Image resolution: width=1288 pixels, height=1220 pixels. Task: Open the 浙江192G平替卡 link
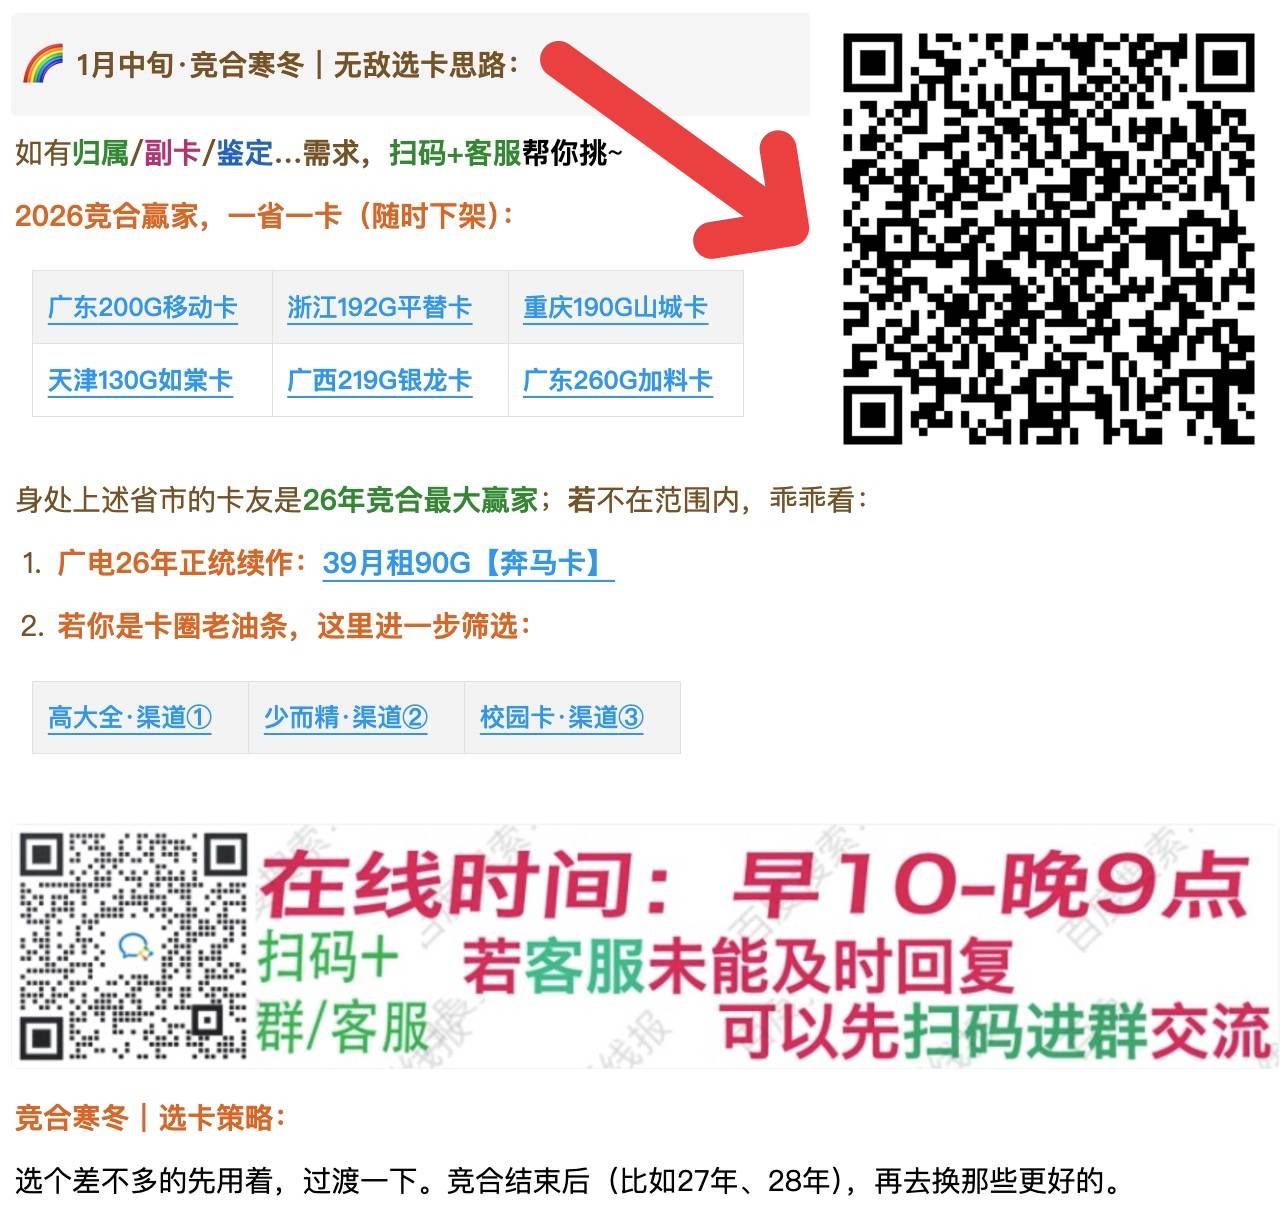379,307
